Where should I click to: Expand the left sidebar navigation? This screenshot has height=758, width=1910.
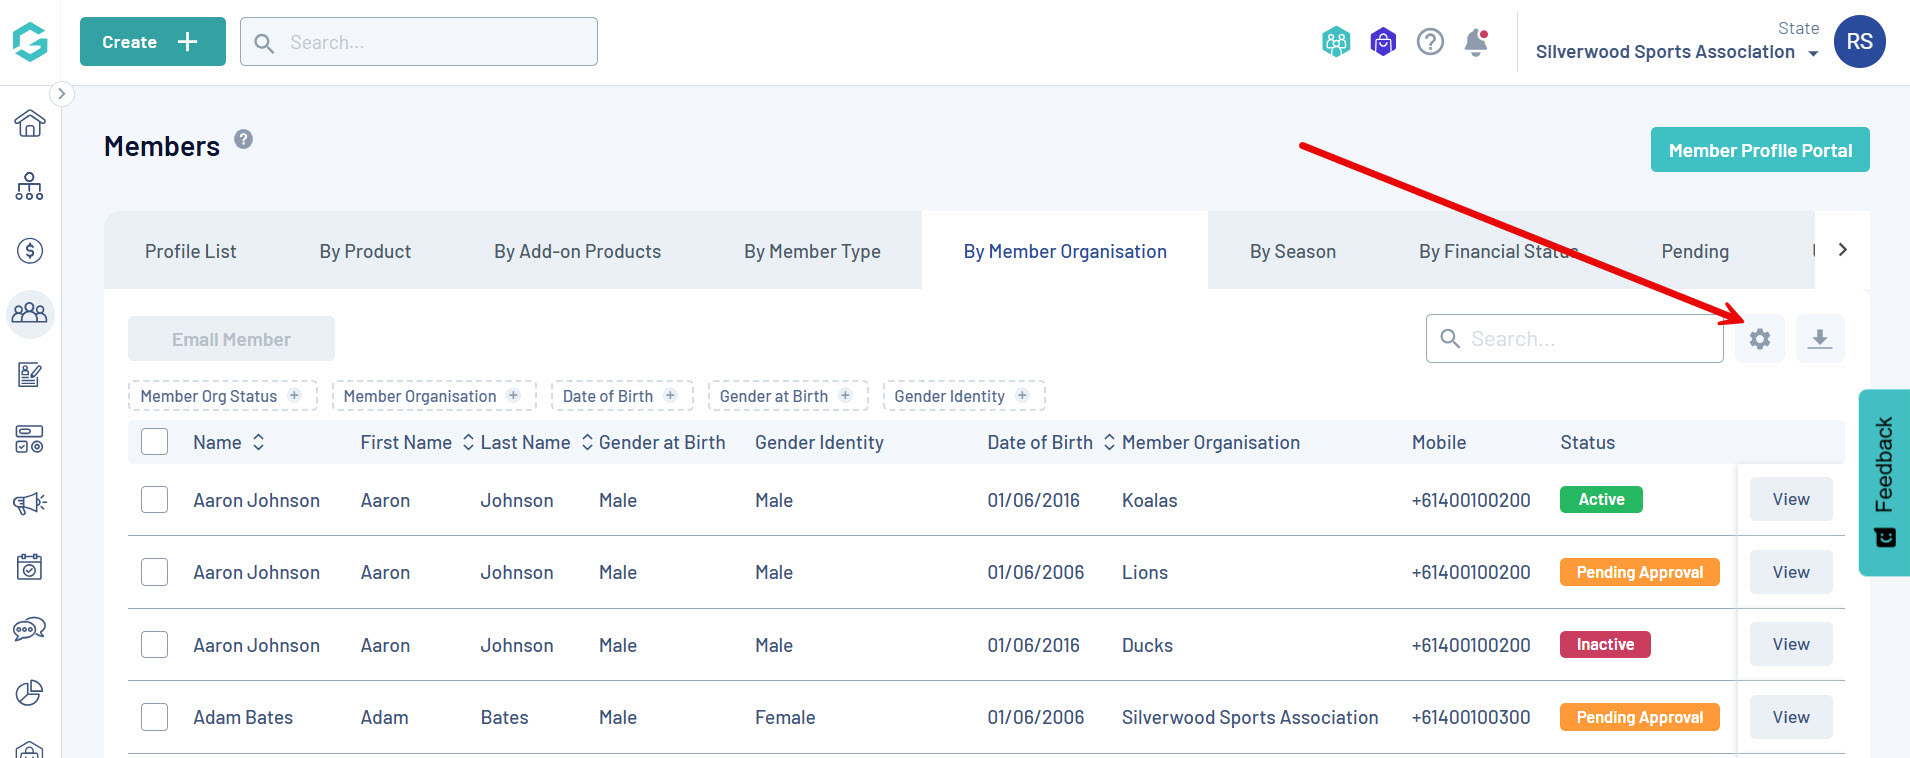(61, 94)
